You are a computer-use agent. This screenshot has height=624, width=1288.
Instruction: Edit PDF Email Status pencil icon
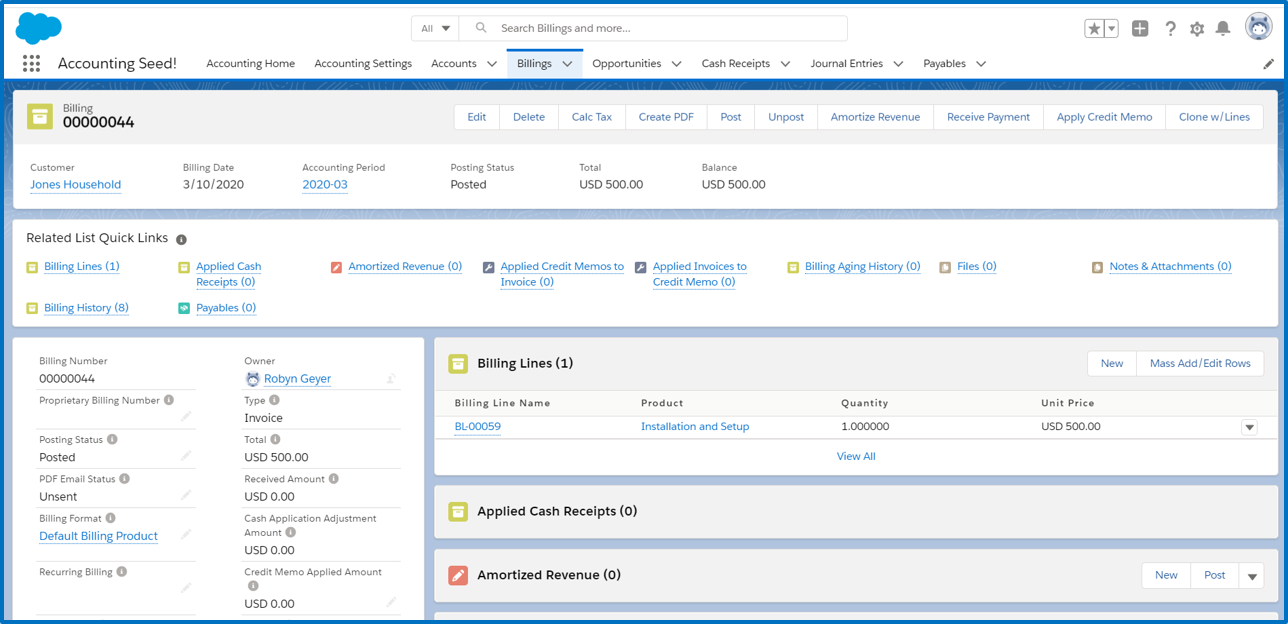(186, 495)
